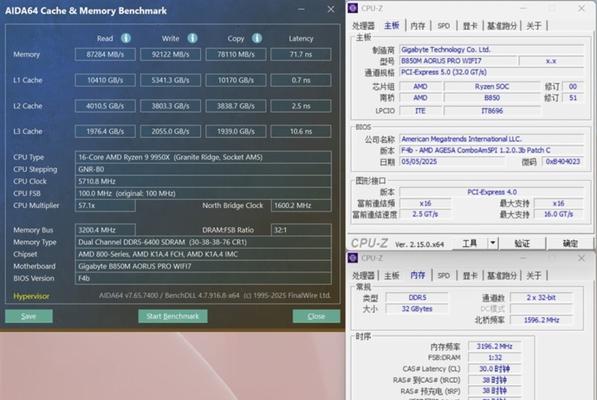Image resolution: width=597 pixels, height=400 pixels.
Task: Click the 工具 button in upper CPU-Z
Action: pyautogui.click(x=470, y=243)
